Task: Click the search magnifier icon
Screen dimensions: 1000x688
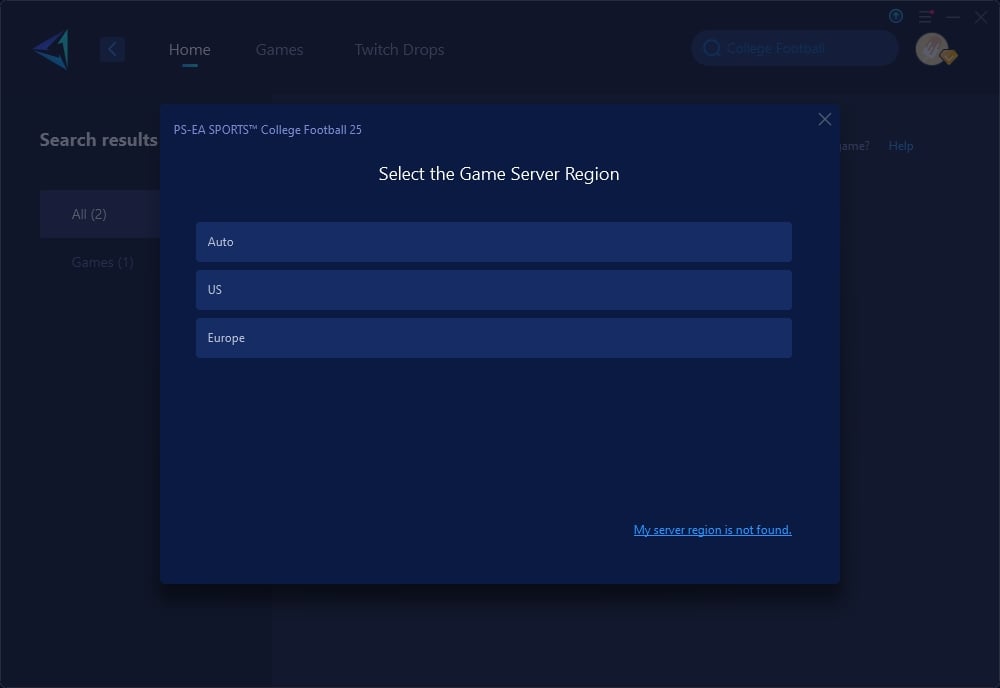Action: pyautogui.click(x=712, y=48)
